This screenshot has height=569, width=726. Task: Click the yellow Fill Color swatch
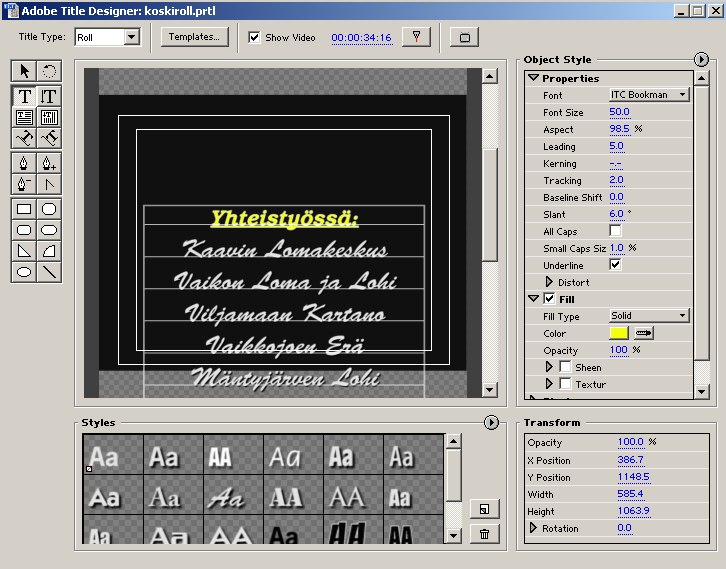[619, 333]
